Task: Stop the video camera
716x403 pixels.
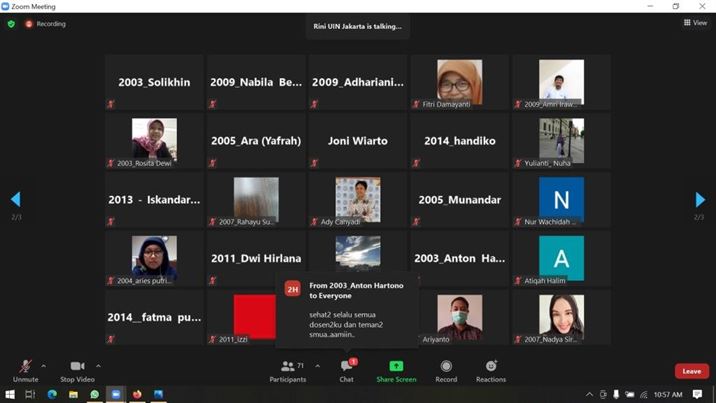Action: [x=77, y=367]
